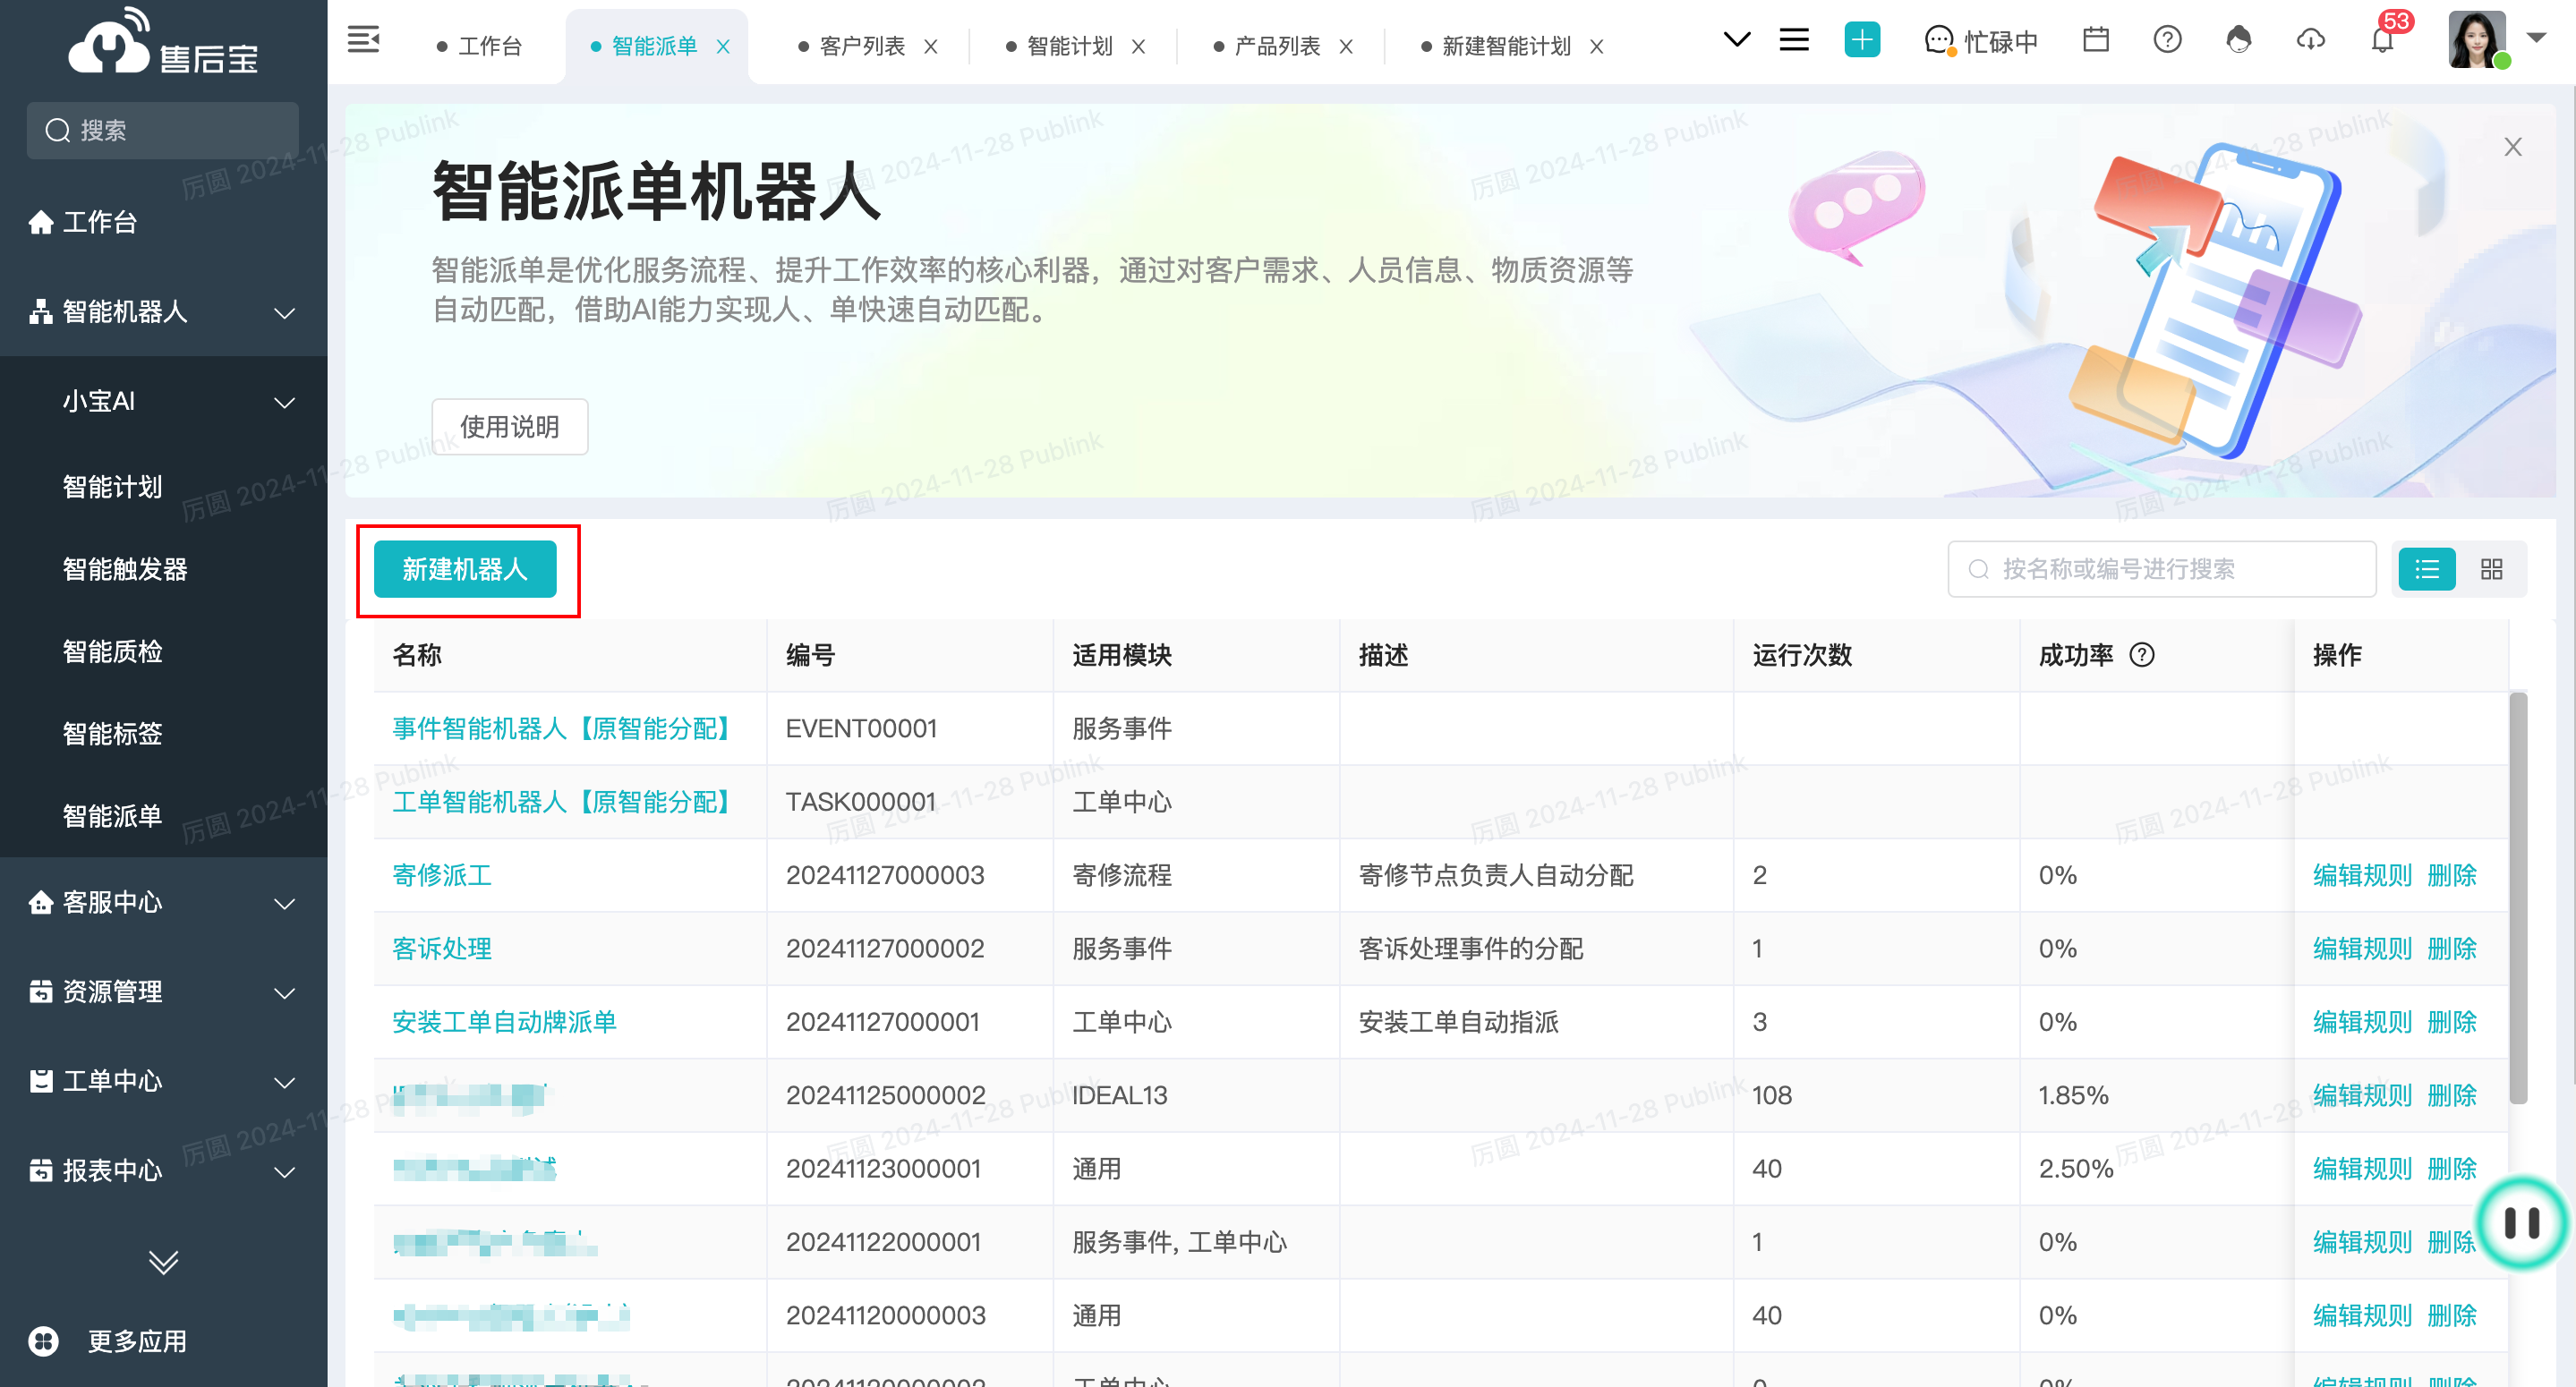Click 删除 in row 20241125000002

[x=2452, y=1096]
